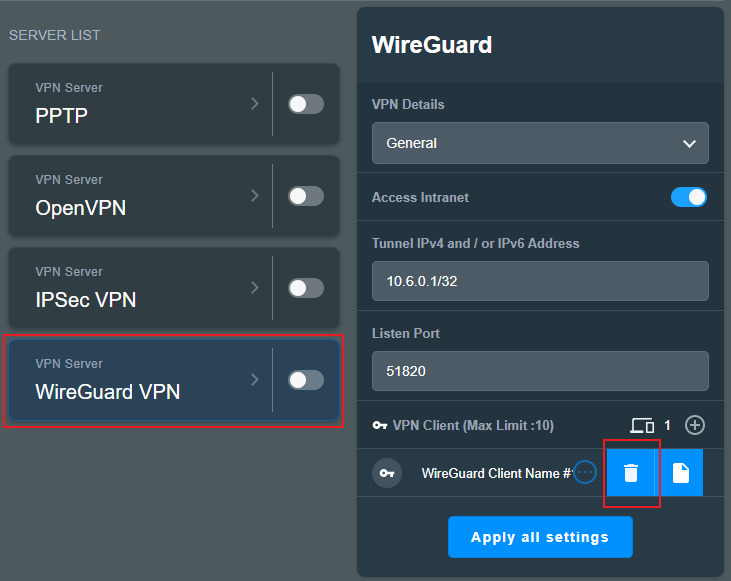Viewport: 731px width, 581px height.
Task: Switch on the IPSec VPN server toggle
Action: point(306,288)
